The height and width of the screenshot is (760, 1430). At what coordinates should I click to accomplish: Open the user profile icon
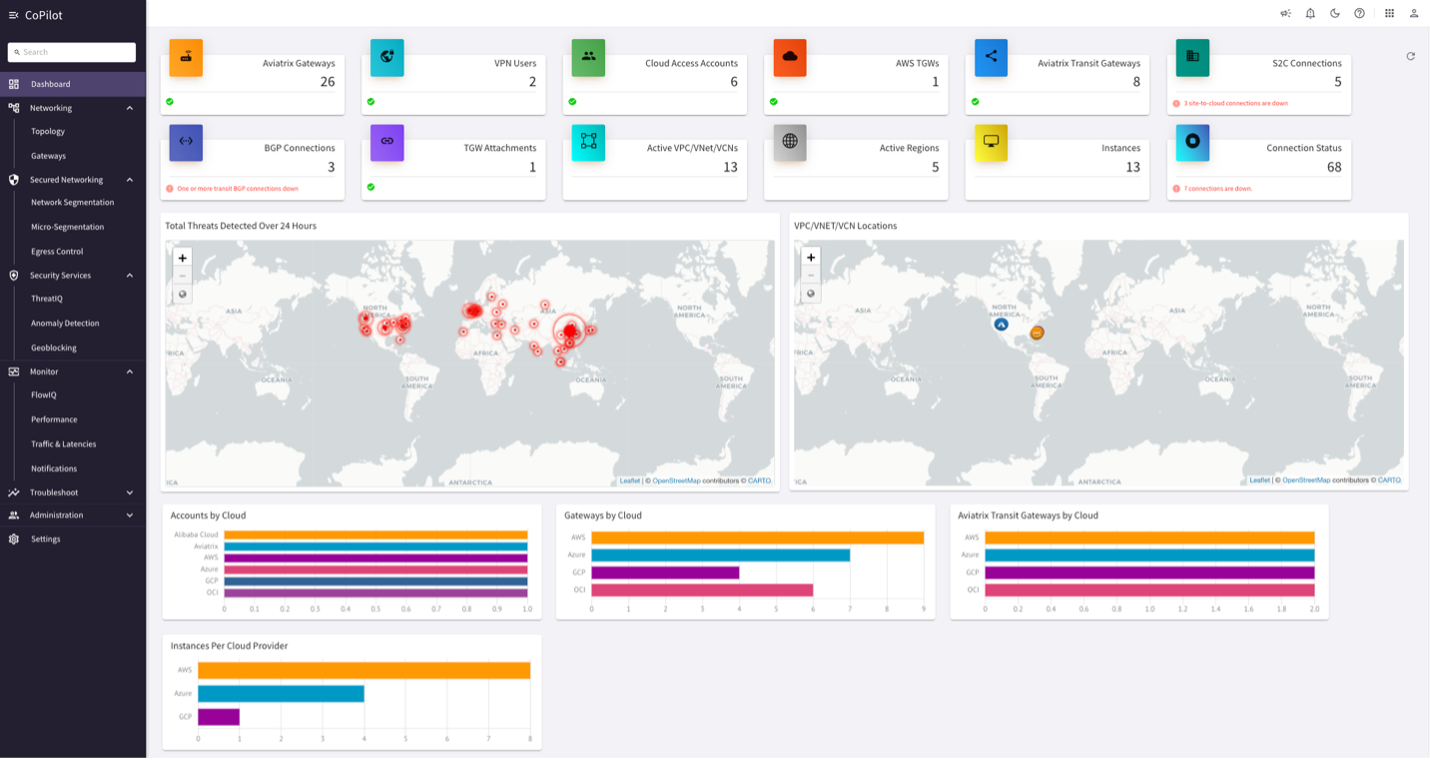point(1413,13)
